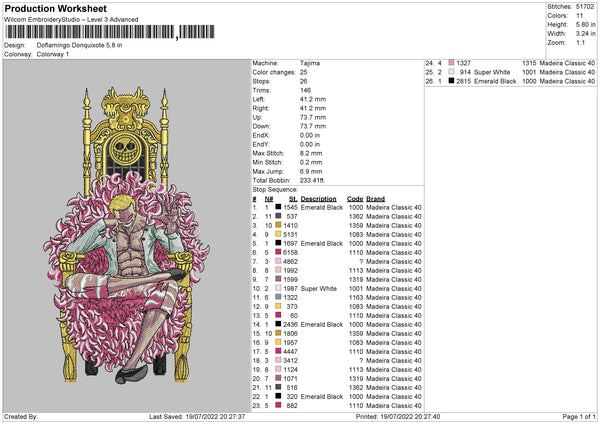This screenshot has width=600, height=424.
Task: Select the light pink swatch beside 4862
Action: pyautogui.click(x=278, y=261)
